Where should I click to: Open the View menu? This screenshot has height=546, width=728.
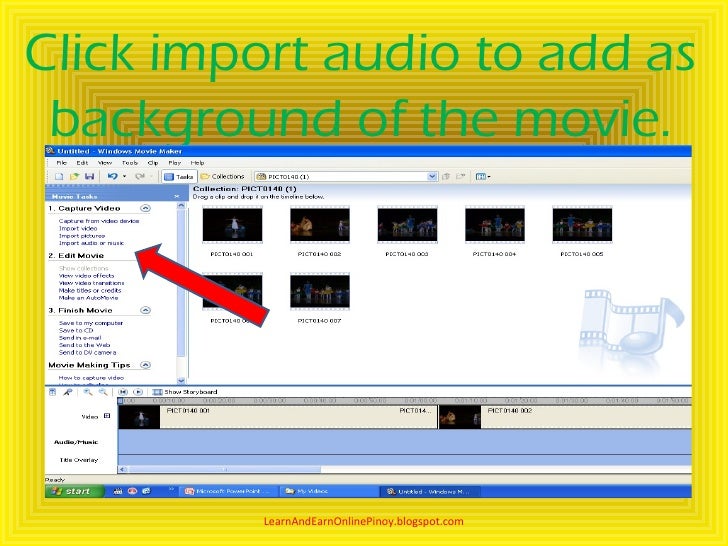(x=104, y=163)
